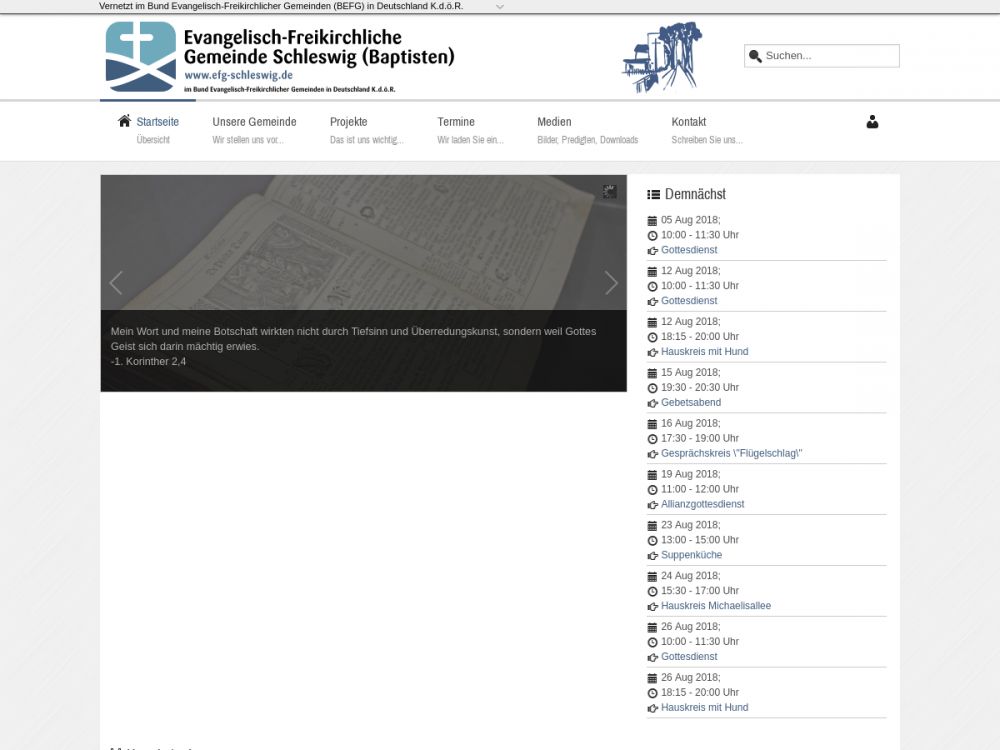Click the user account icon in navigation
The width and height of the screenshot is (1000, 750).
[x=872, y=122]
